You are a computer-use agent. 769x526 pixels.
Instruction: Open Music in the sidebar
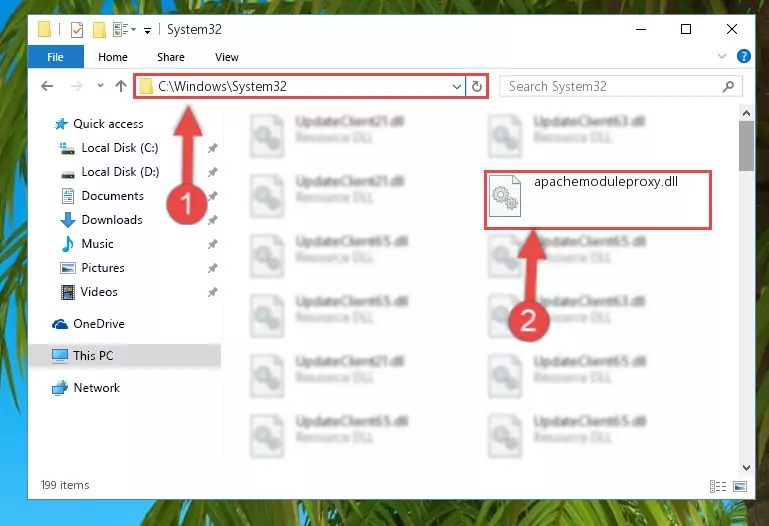click(x=87, y=244)
